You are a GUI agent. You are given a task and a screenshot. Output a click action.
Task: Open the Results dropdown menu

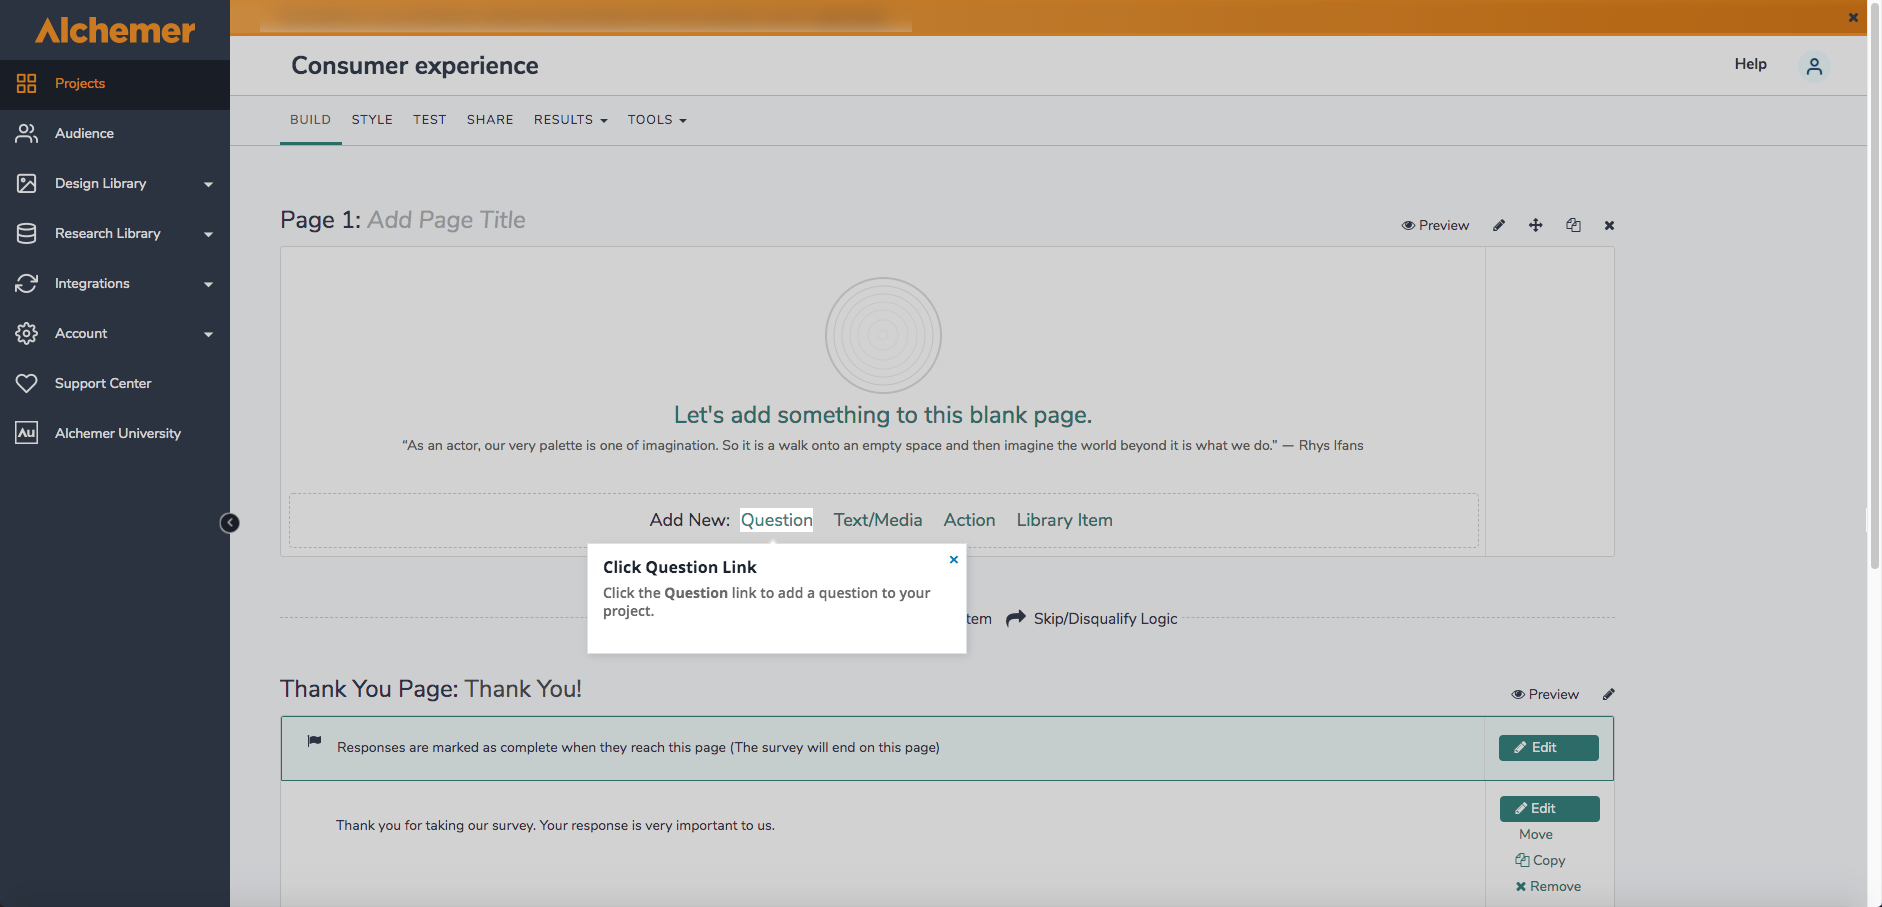570,120
